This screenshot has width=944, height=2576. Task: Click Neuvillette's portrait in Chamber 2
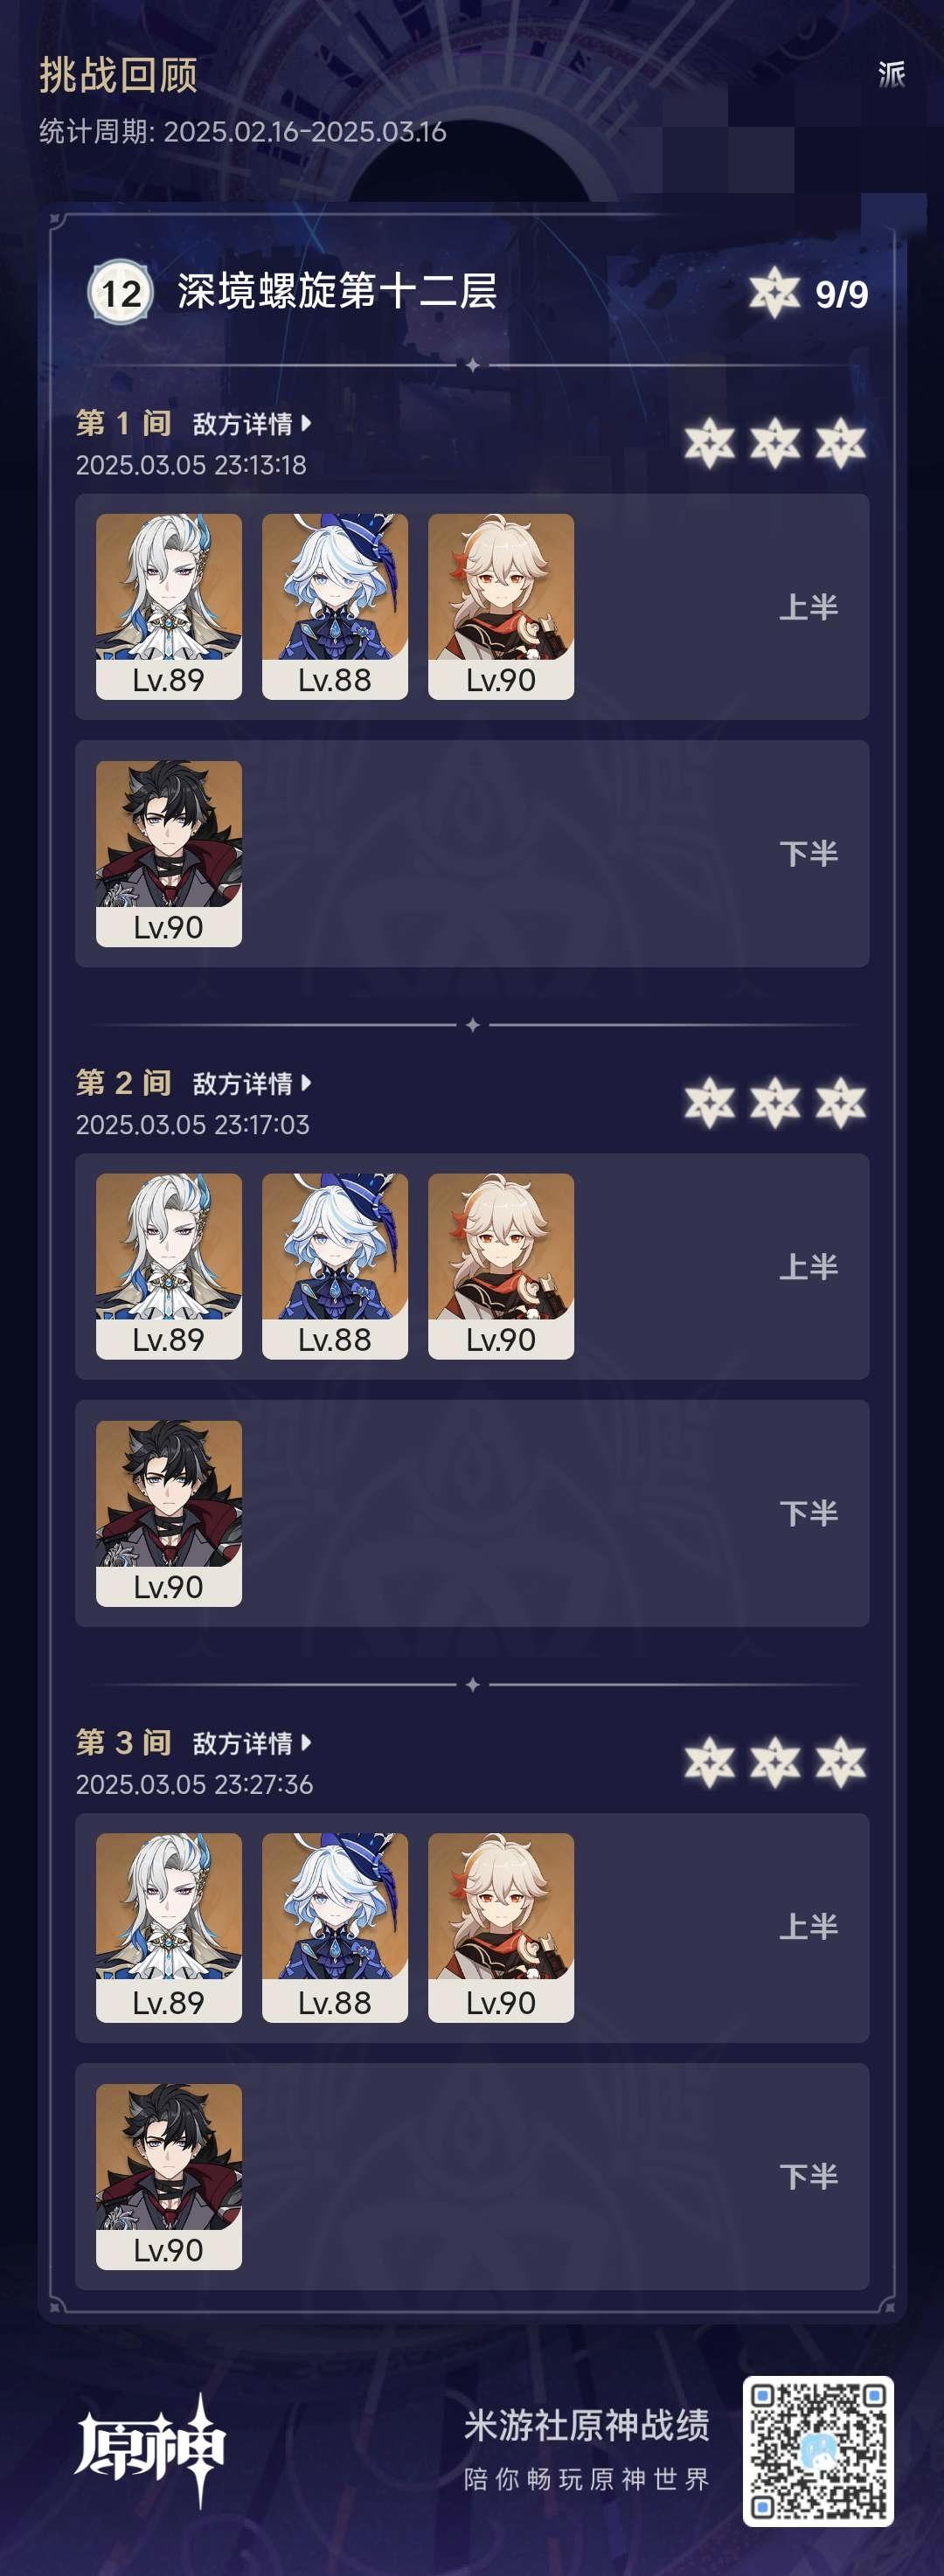(169, 1266)
